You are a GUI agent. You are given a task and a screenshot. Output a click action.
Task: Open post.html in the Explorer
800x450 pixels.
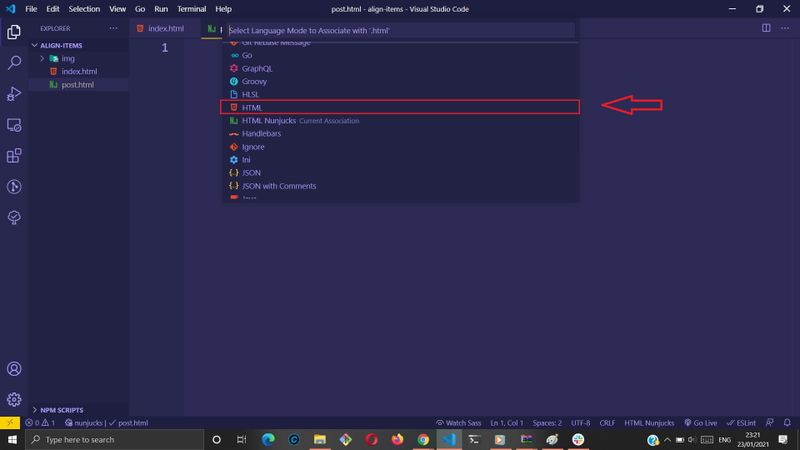pos(77,85)
